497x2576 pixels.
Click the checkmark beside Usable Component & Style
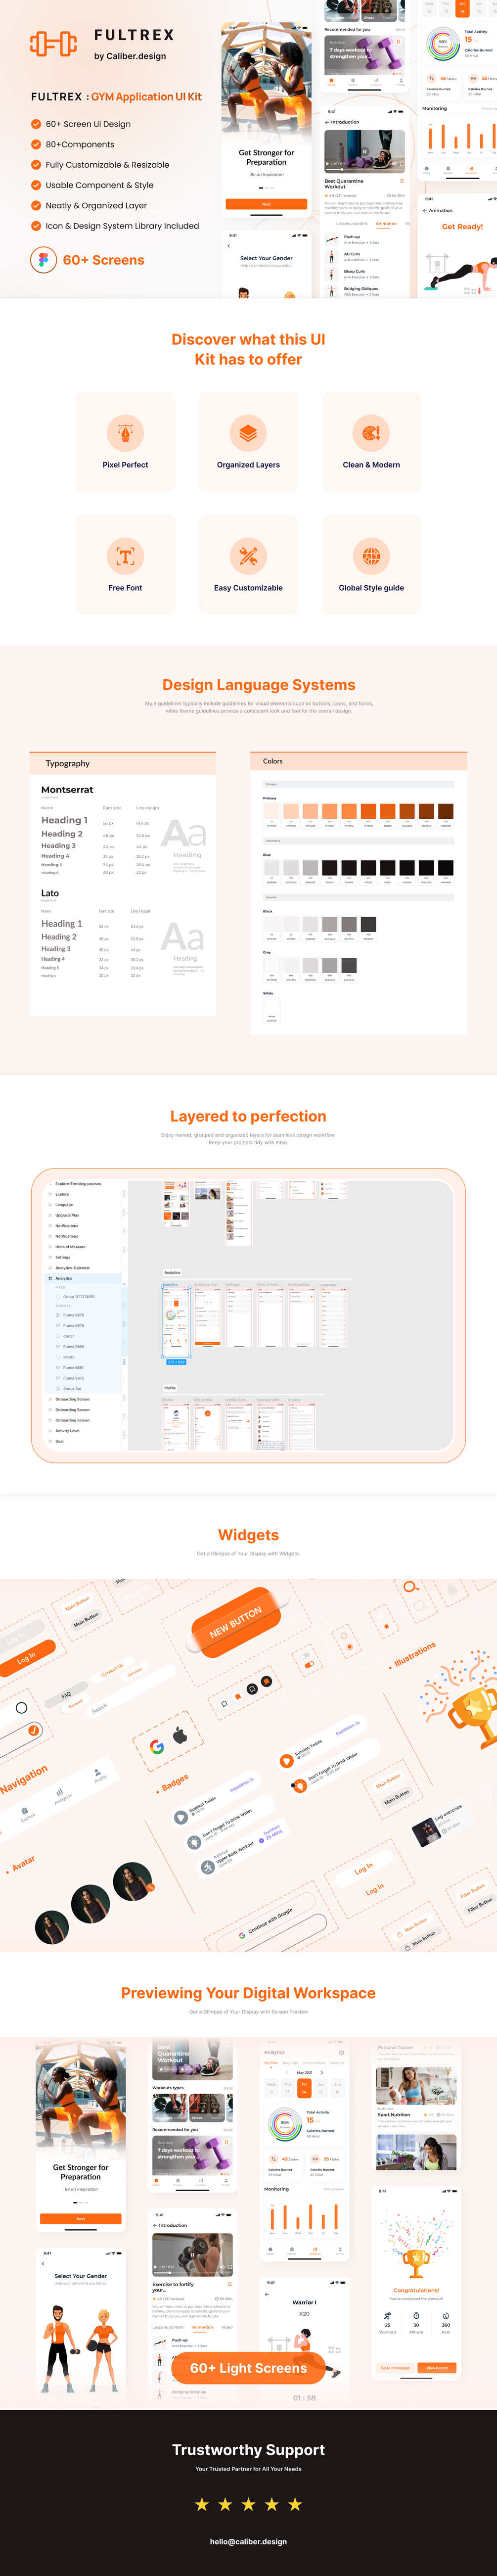(36, 185)
